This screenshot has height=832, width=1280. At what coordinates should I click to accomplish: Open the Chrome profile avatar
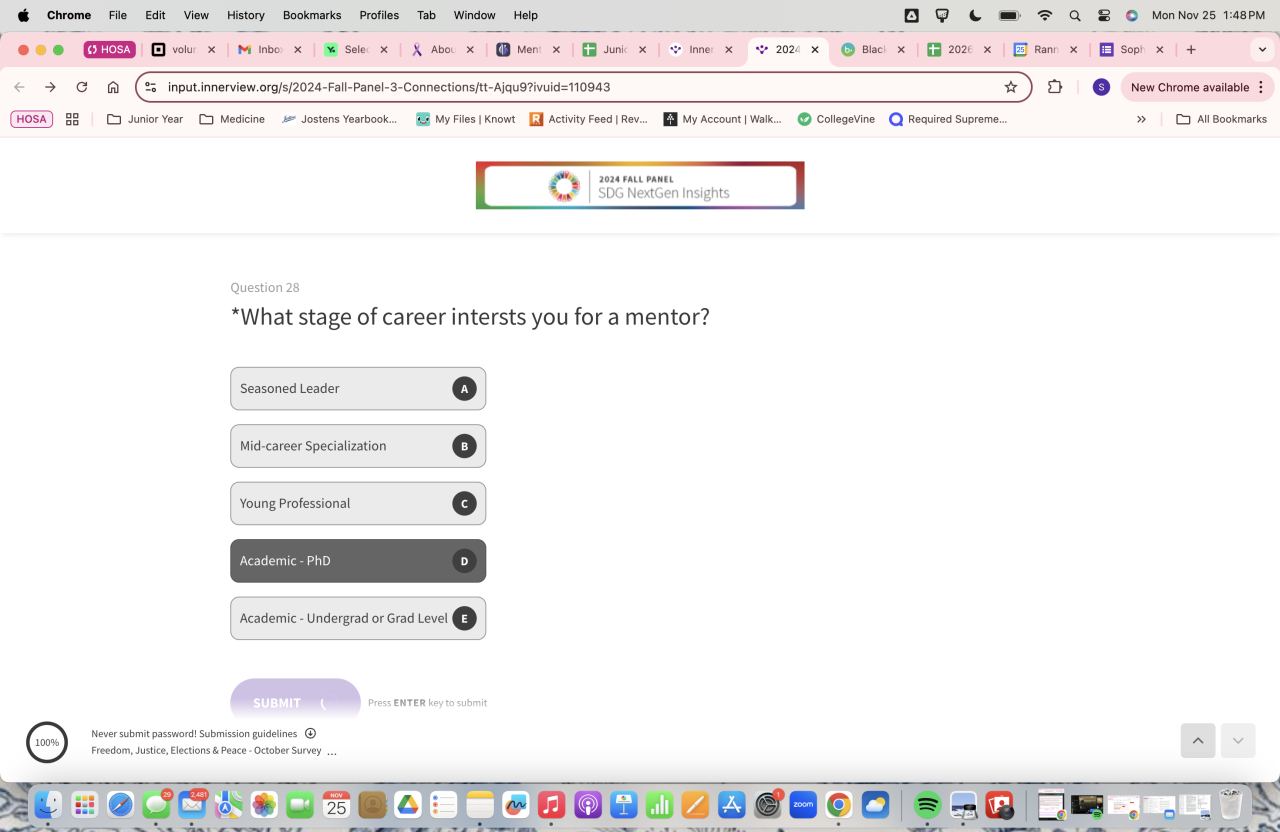pyautogui.click(x=1101, y=87)
